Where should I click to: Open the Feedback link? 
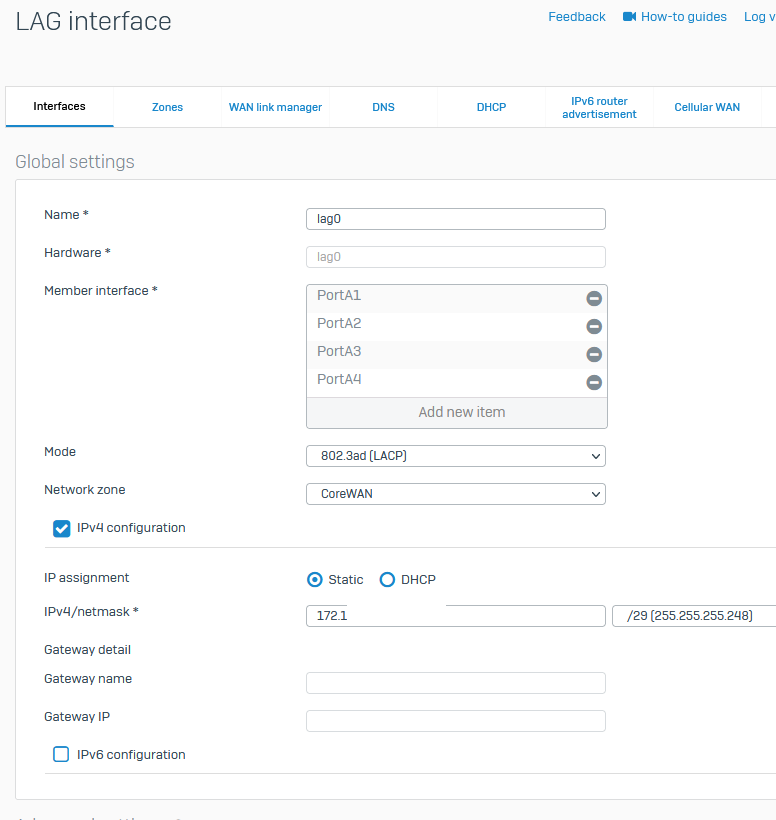pyautogui.click(x=576, y=17)
